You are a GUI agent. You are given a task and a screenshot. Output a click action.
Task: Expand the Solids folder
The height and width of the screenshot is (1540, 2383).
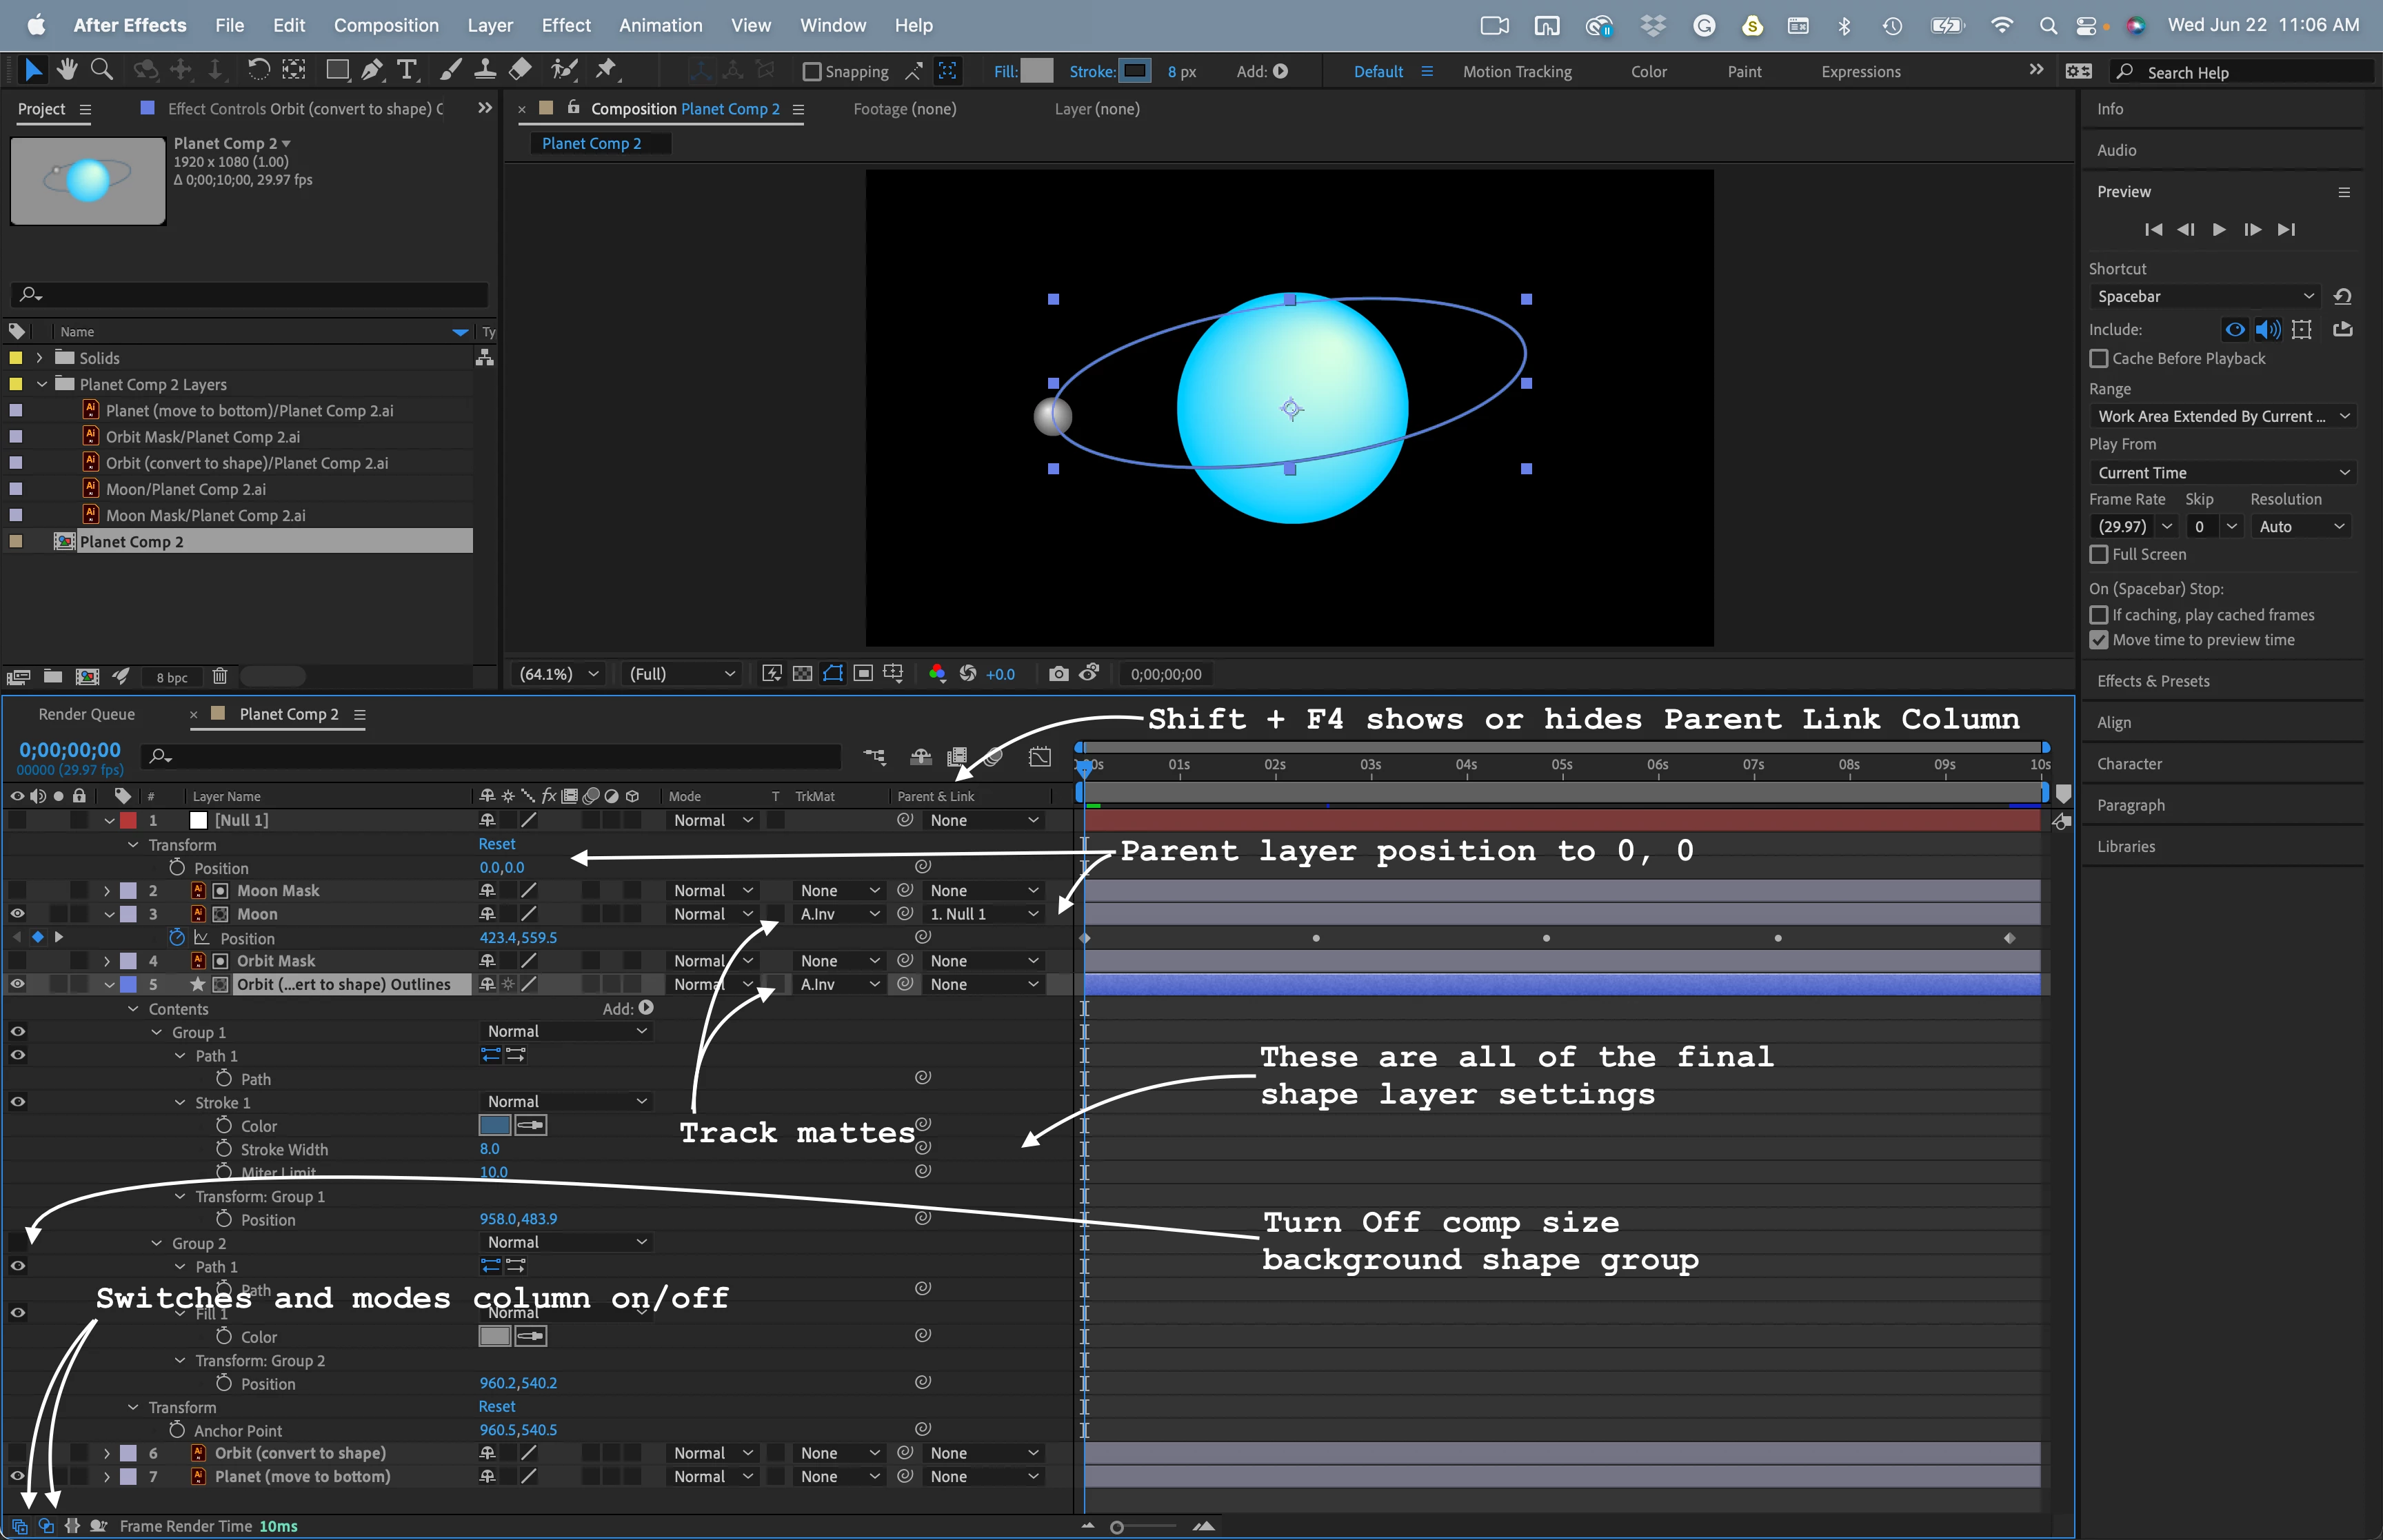point(39,358)
